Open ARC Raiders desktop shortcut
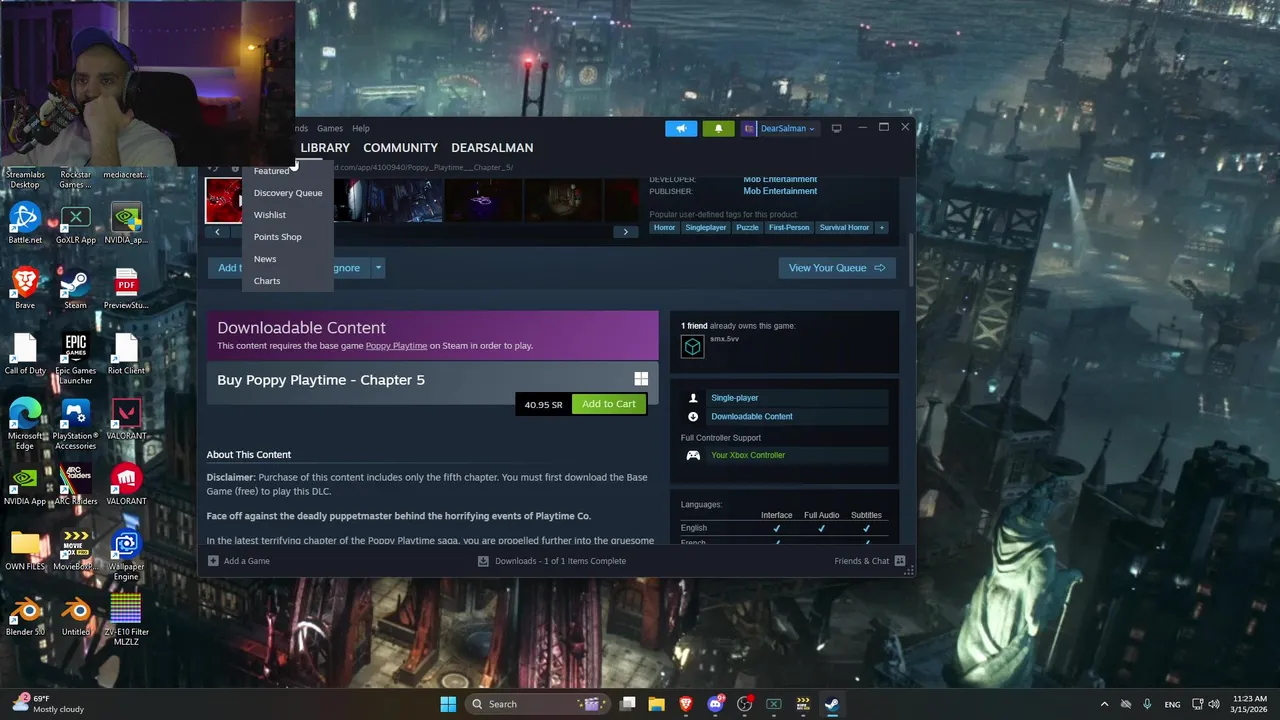 [75, 484]
